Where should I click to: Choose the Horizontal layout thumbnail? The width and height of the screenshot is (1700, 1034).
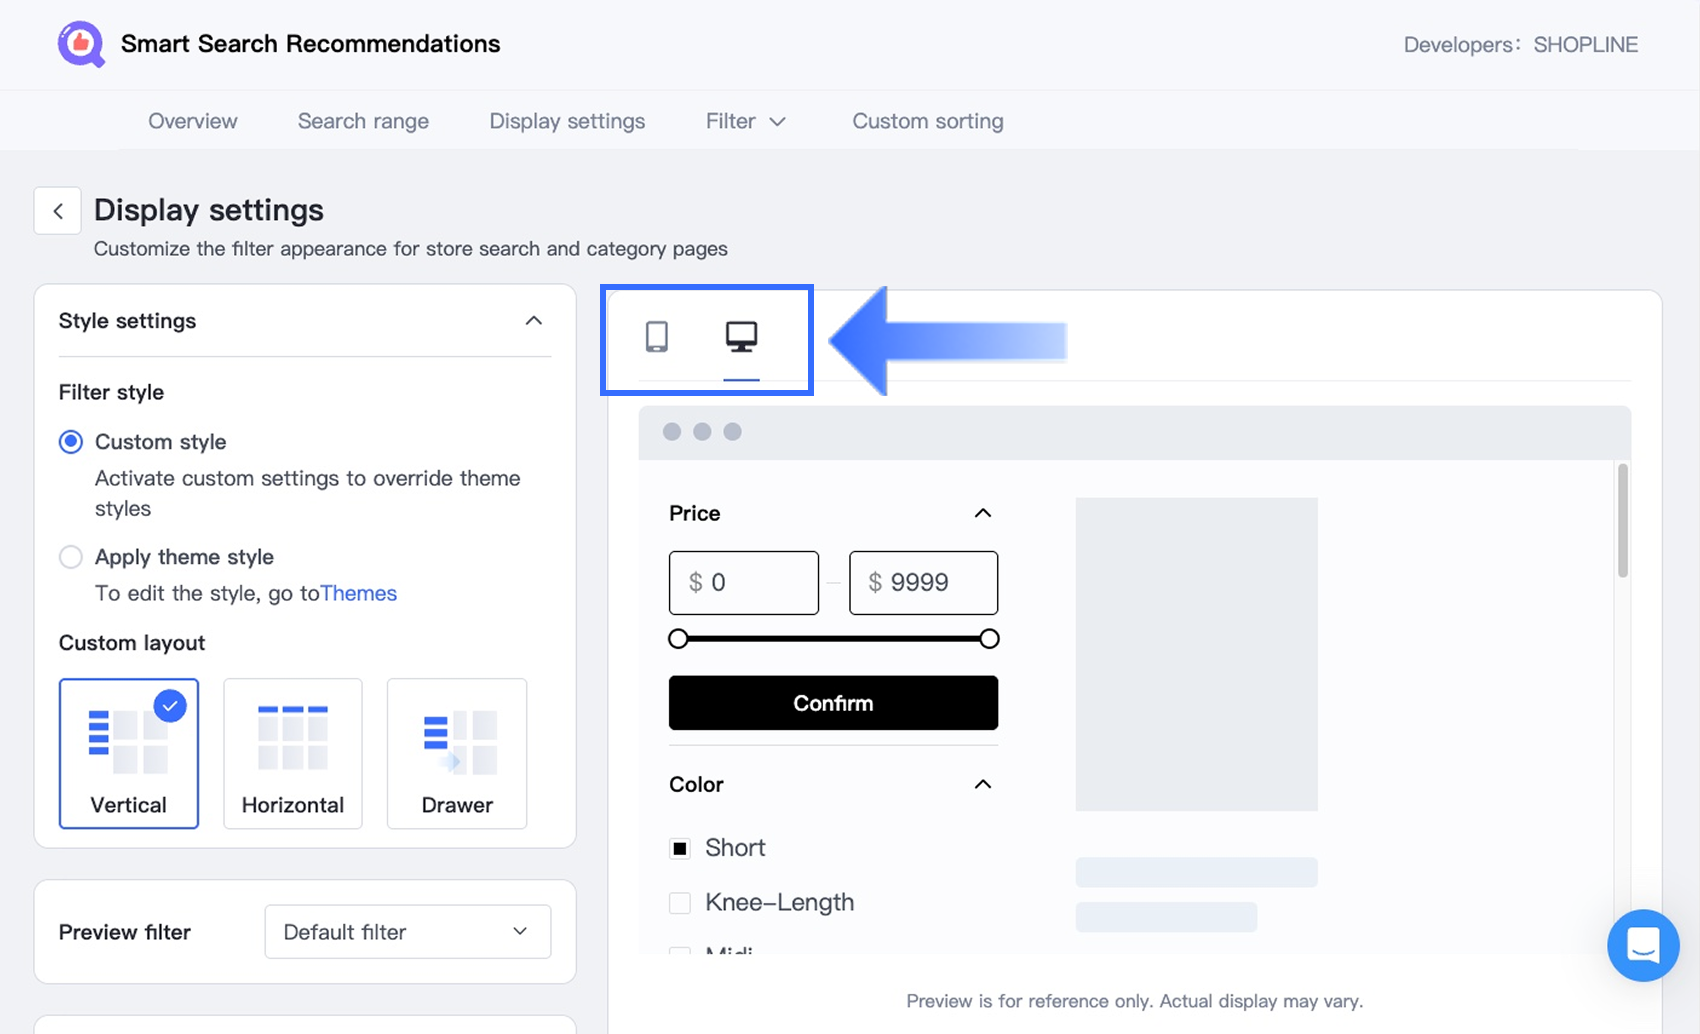[293, 753]
